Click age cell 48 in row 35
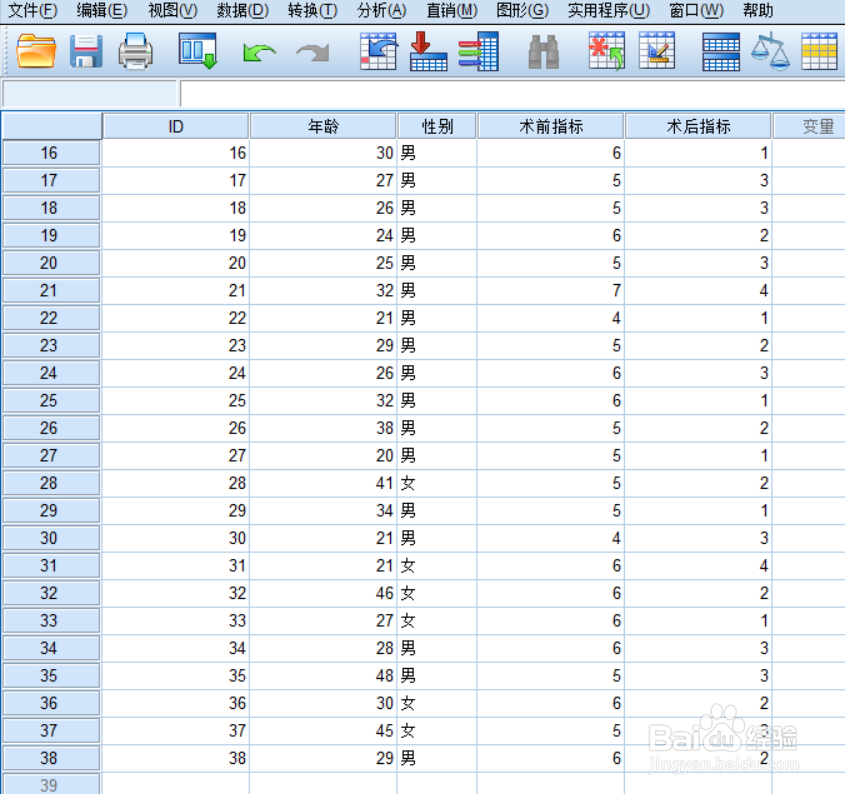 (x=323, y=675)
